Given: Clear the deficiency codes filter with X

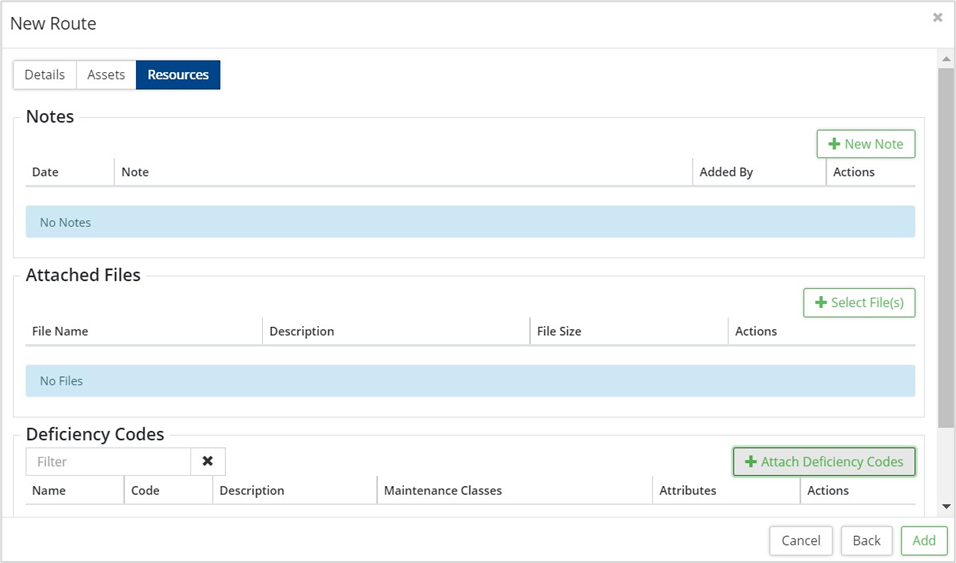Looking at the screenshot, I should point(208,461).
